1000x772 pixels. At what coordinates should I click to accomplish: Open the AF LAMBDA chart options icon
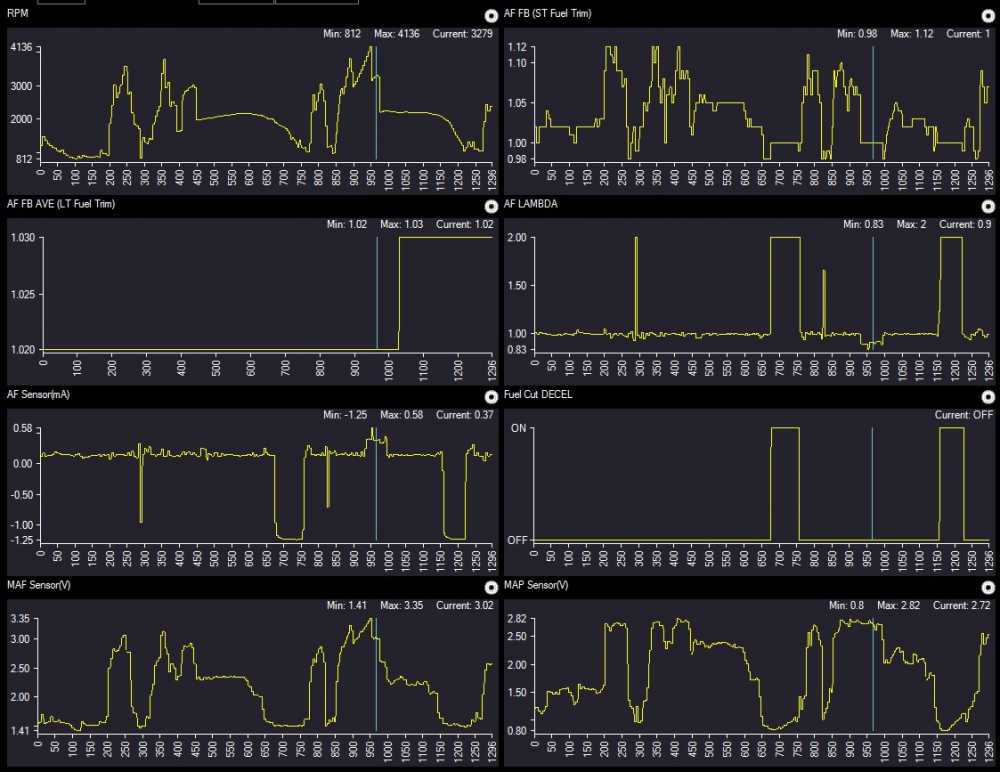(989, 206)
